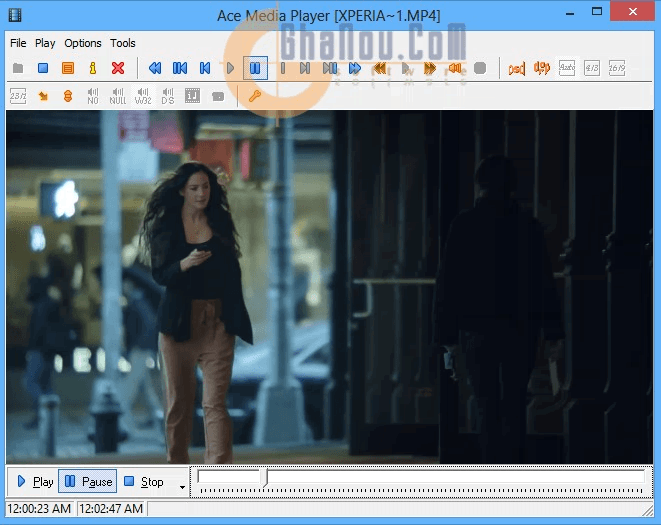This screenshot has height=525, width=661.
Task: Click the blue double-arrow rewind icon
Action: coord(155,68)
